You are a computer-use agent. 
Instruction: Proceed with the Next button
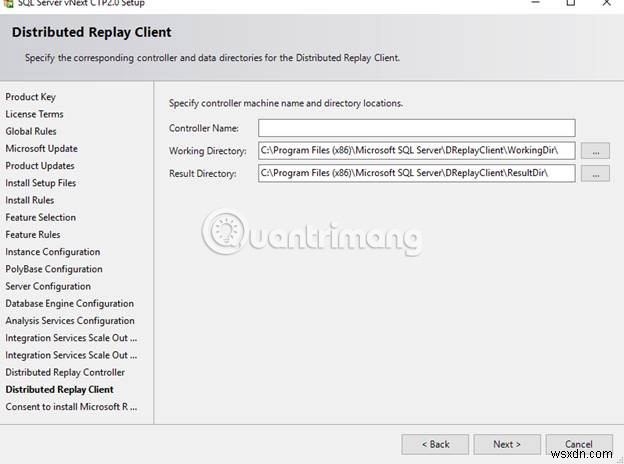coord(507,444)
